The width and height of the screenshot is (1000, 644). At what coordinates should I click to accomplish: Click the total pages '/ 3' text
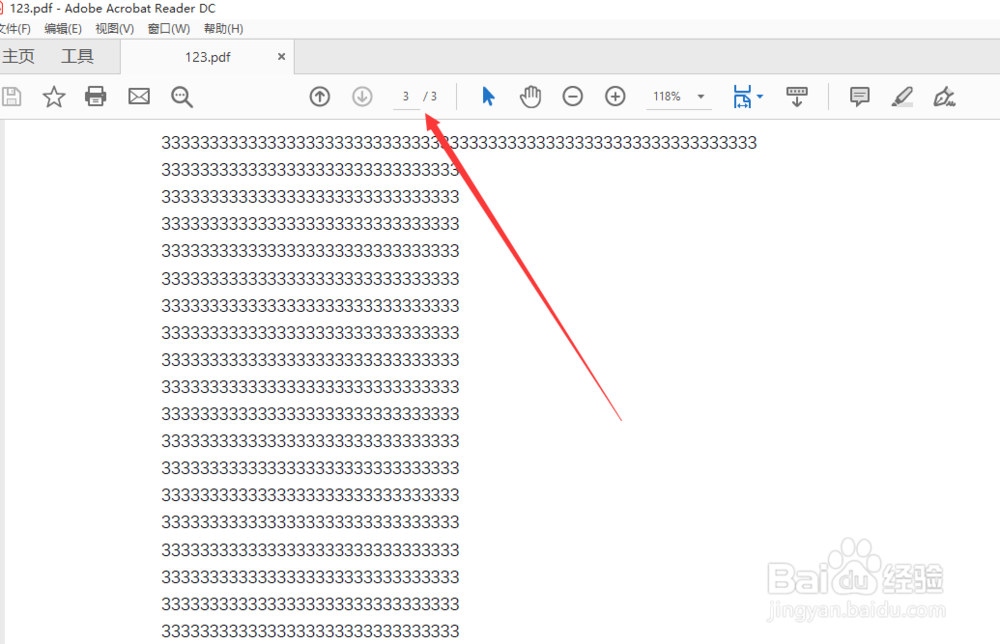[x=430, y=96]
